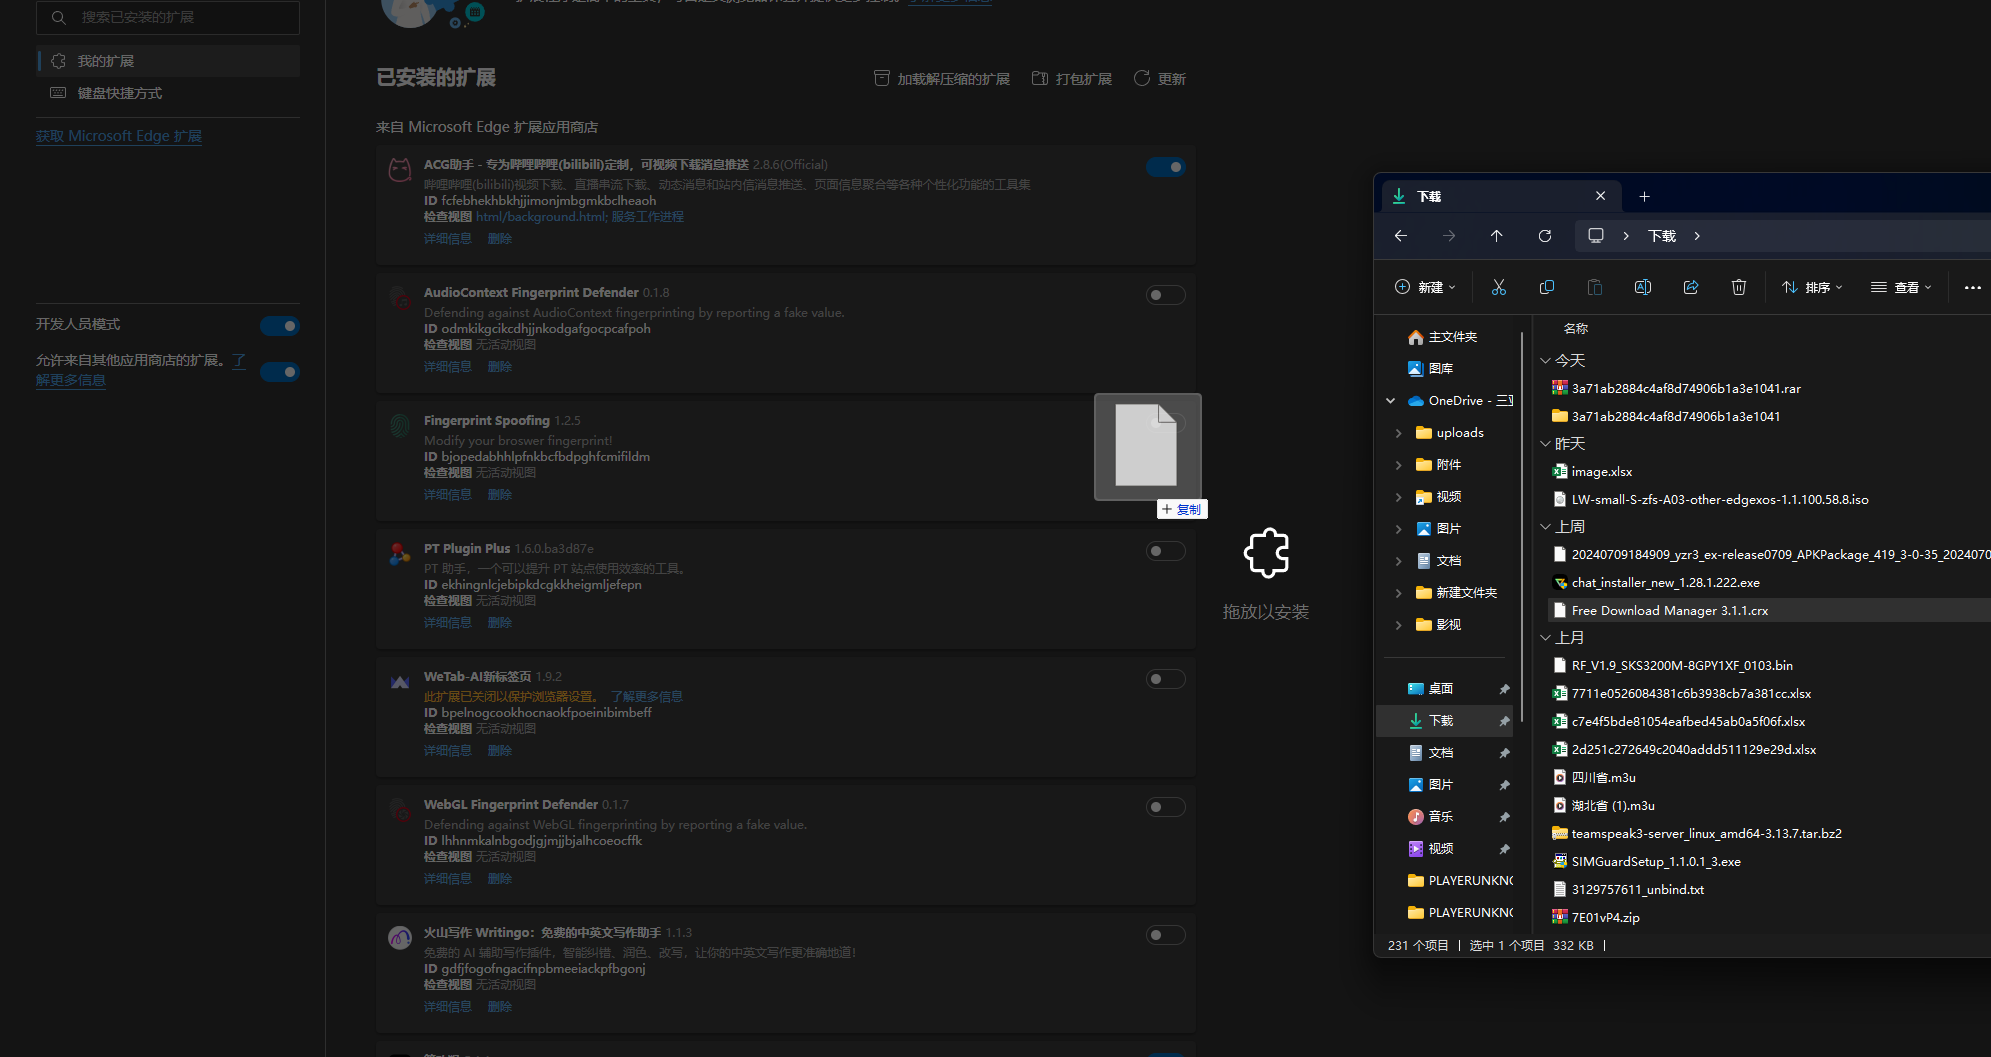Click the 搜索已安装的扩展 search field
The image size is (1991, 1057).
tap(168, 17)
